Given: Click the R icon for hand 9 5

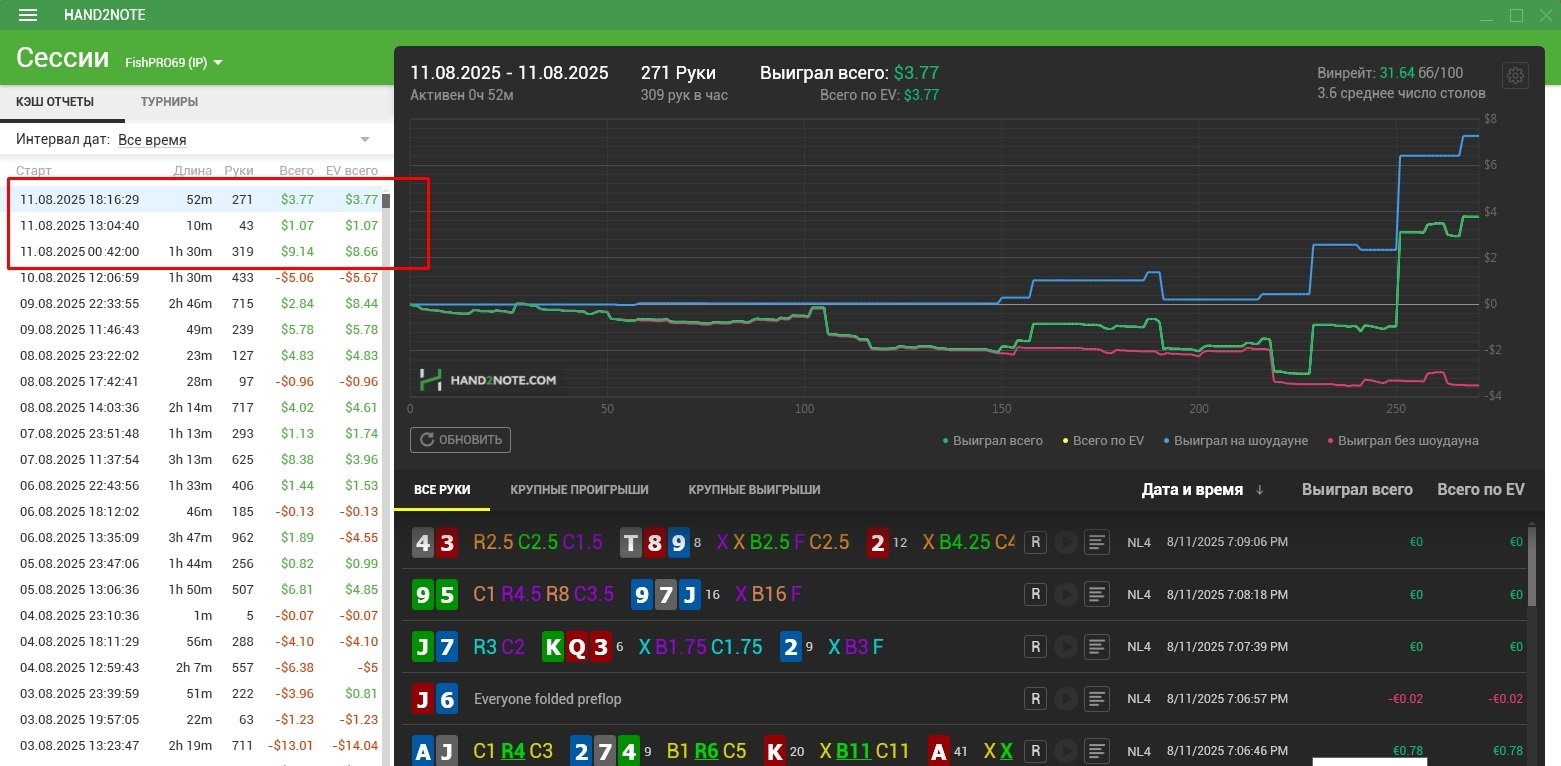Looking at the screenshot, I should coord(1035,594).
